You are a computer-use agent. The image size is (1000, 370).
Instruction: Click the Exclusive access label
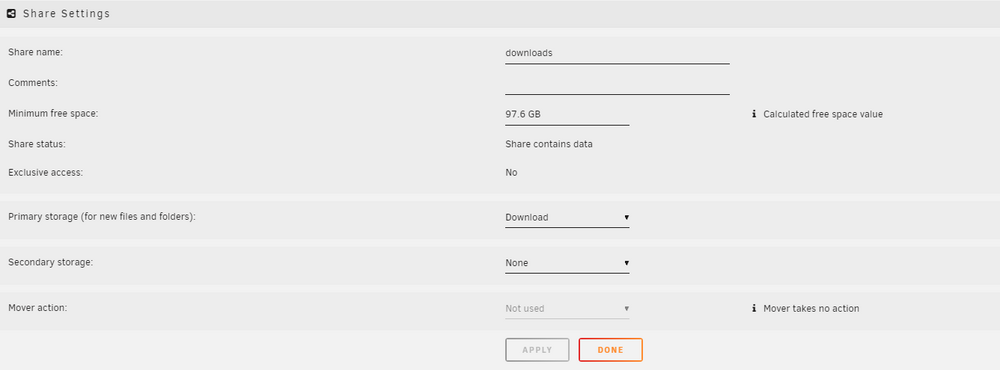pos(46,172)
